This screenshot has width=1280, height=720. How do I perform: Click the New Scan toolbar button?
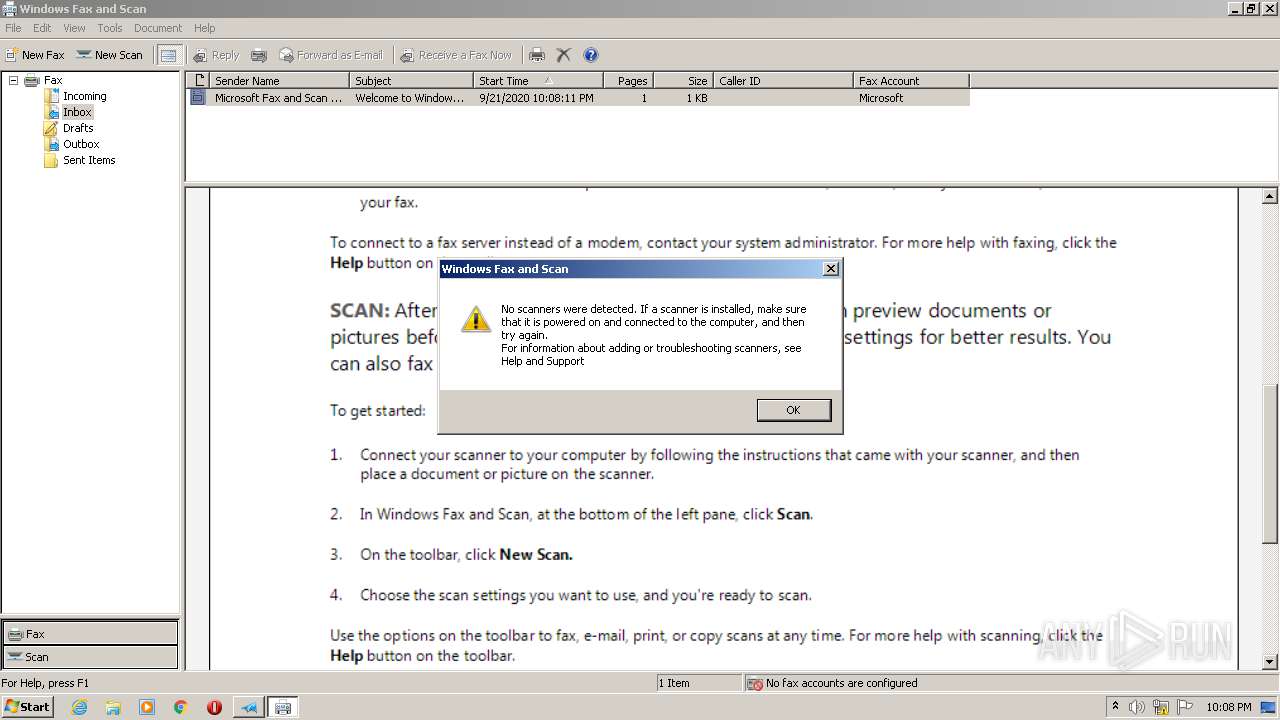(110, 55)
